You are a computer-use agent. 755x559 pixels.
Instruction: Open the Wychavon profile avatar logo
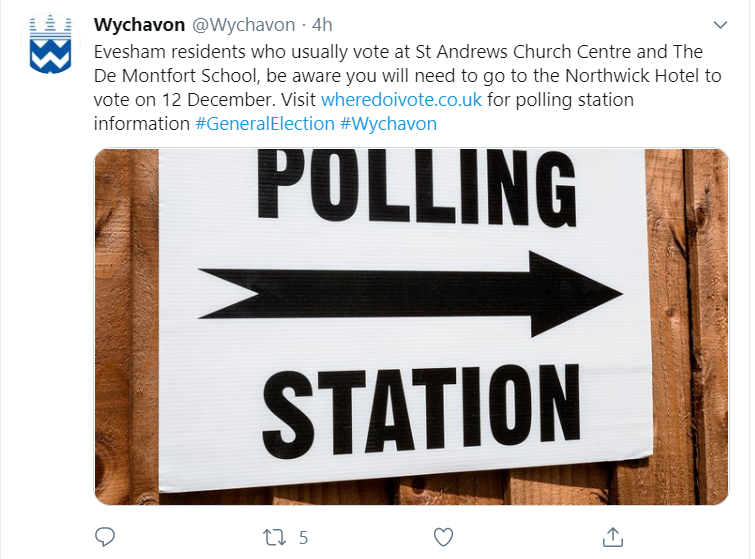click(50, 44)
